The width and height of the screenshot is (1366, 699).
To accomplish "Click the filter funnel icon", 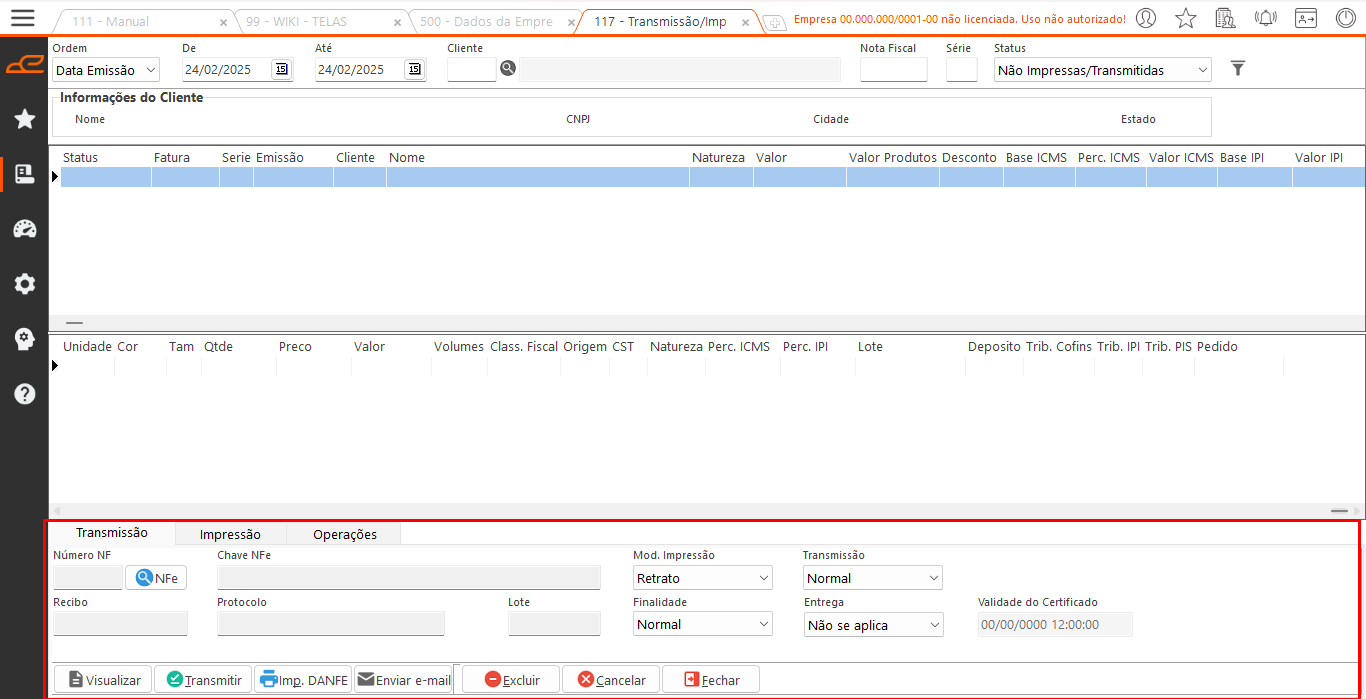I will coord(1238,69).
